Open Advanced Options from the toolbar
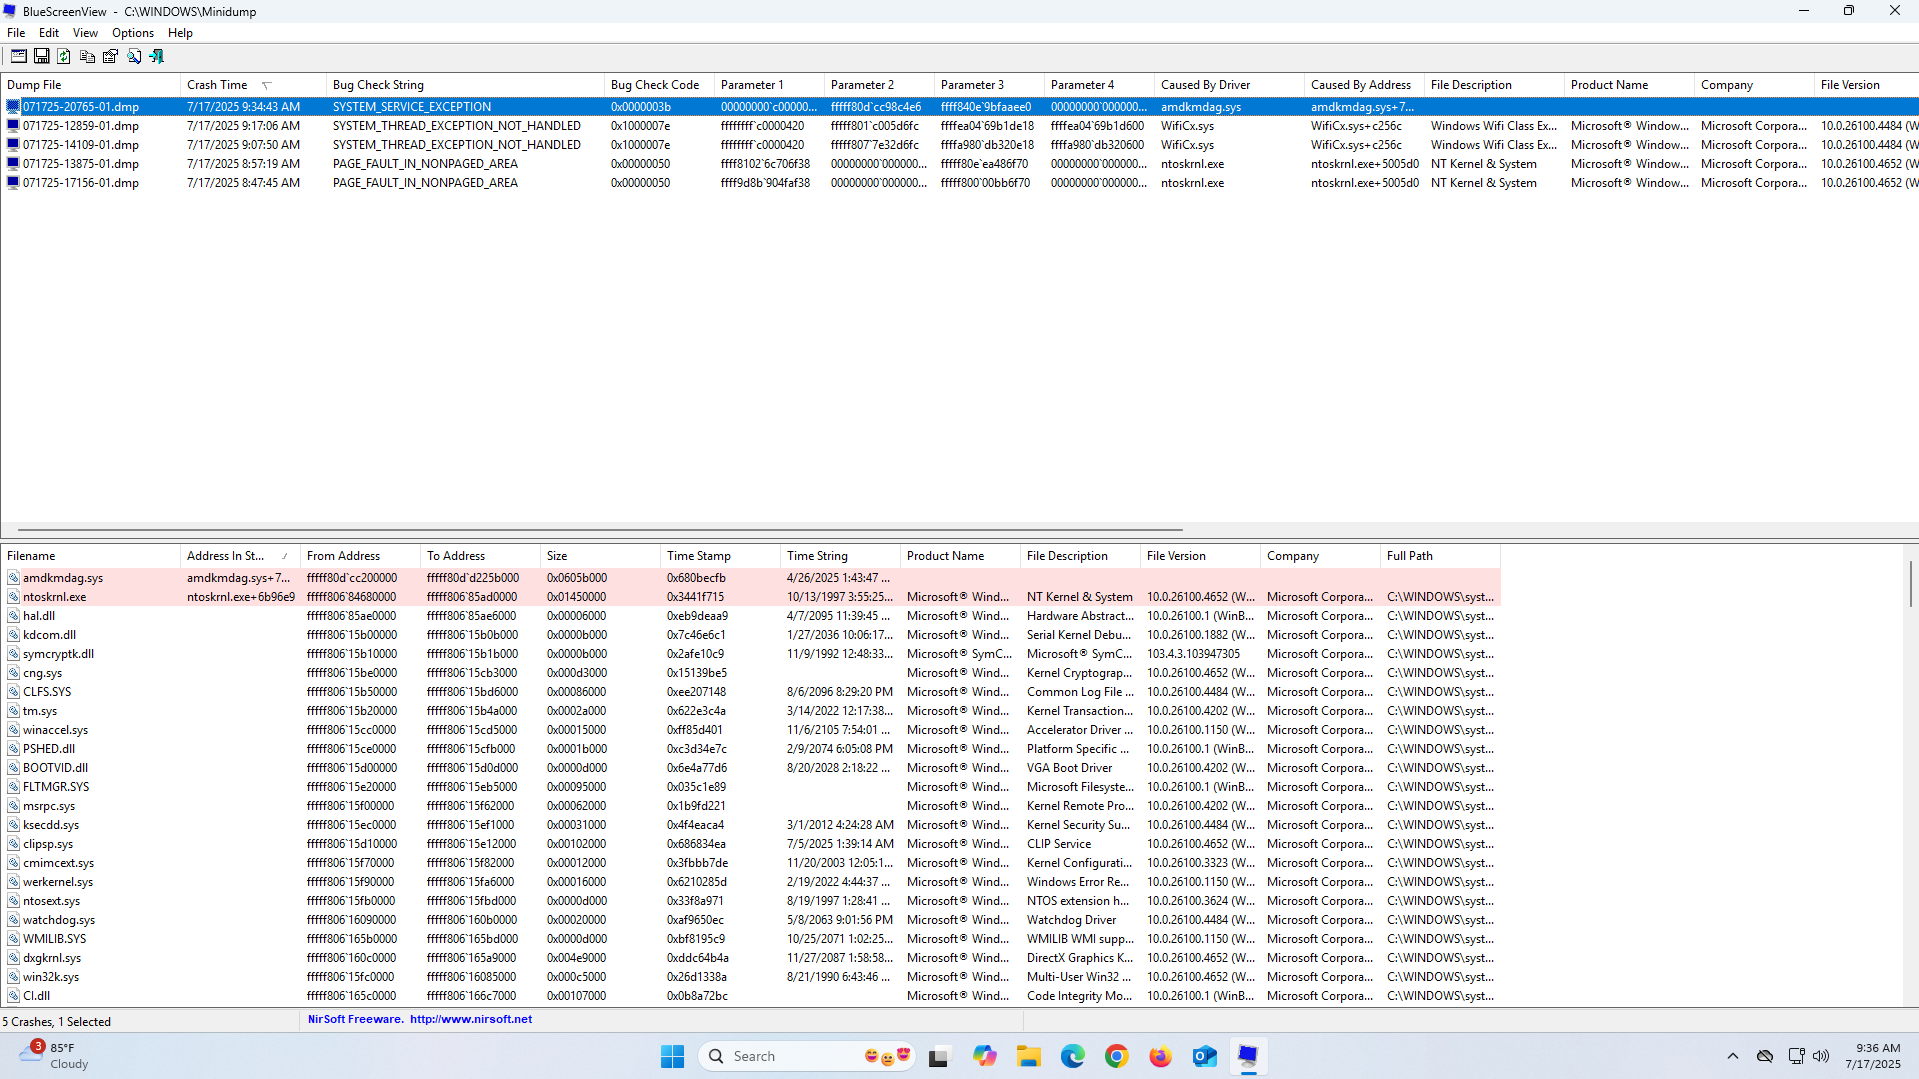Image resolution: width=1919 pixels, height=1079 pixels. point(18,57)
